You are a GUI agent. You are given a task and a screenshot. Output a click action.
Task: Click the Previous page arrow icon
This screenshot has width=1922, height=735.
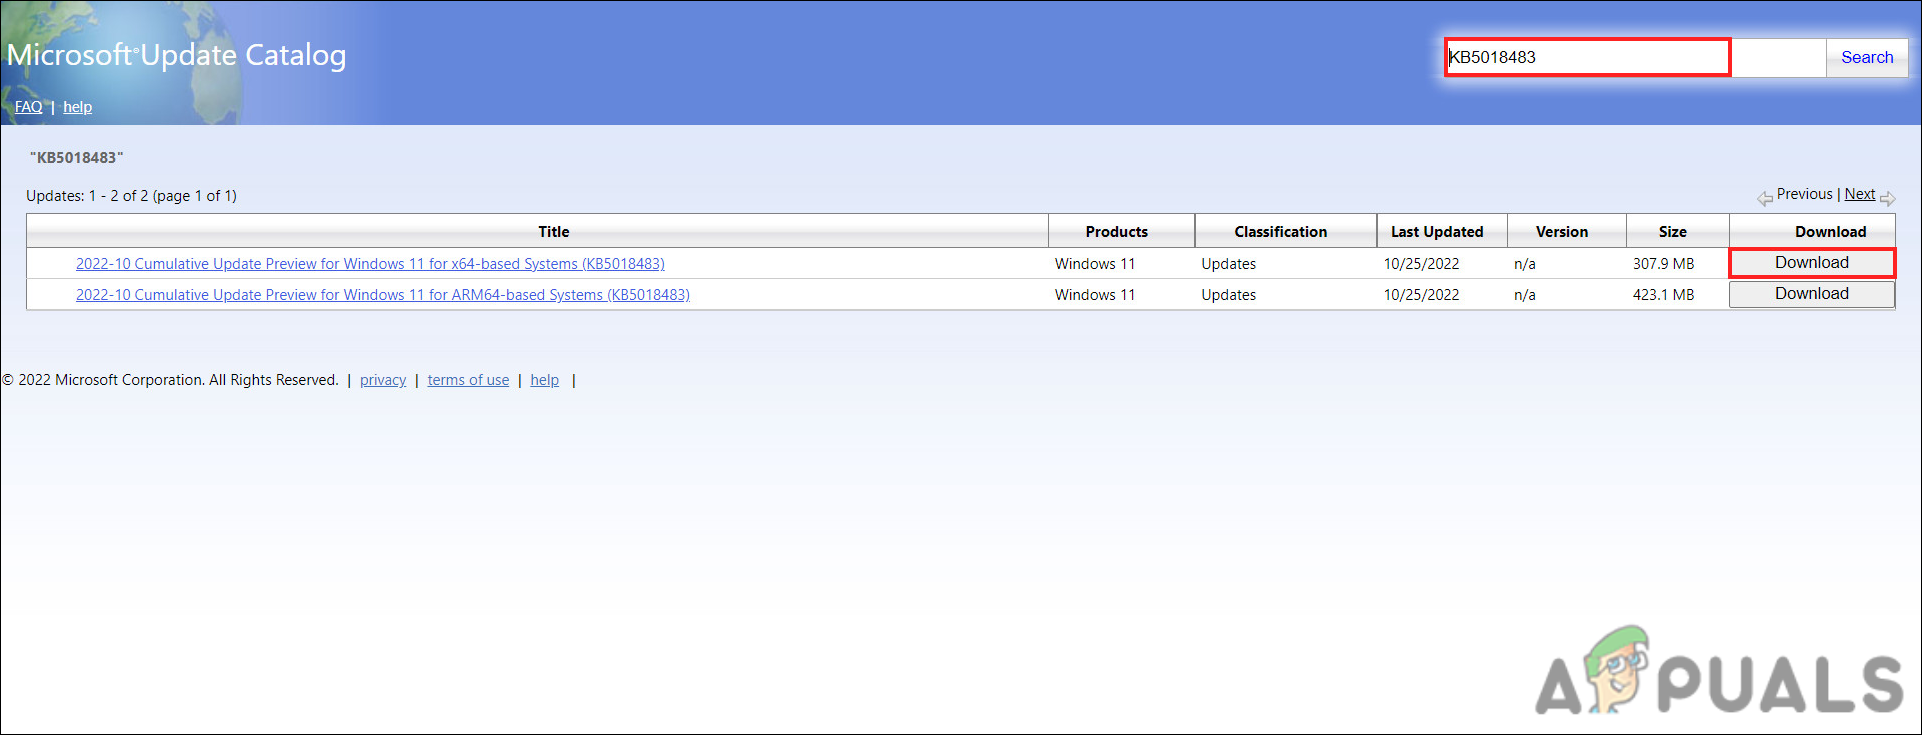1765,198
